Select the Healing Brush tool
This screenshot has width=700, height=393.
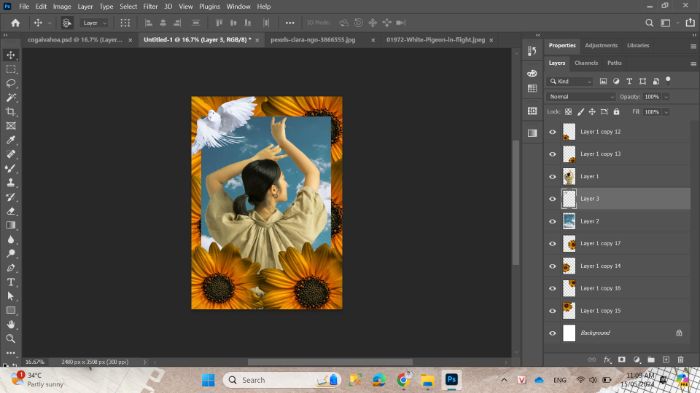click(x=11, y=155)
